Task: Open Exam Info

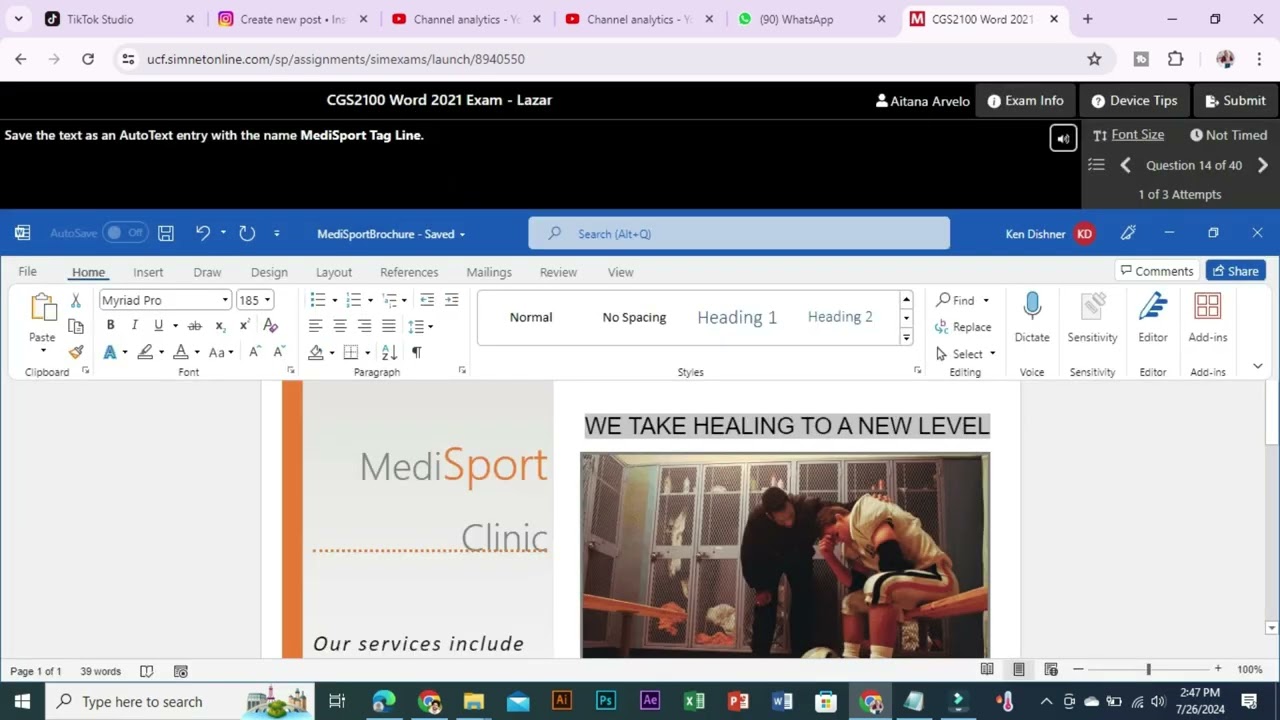Action: click(1025, 100)
